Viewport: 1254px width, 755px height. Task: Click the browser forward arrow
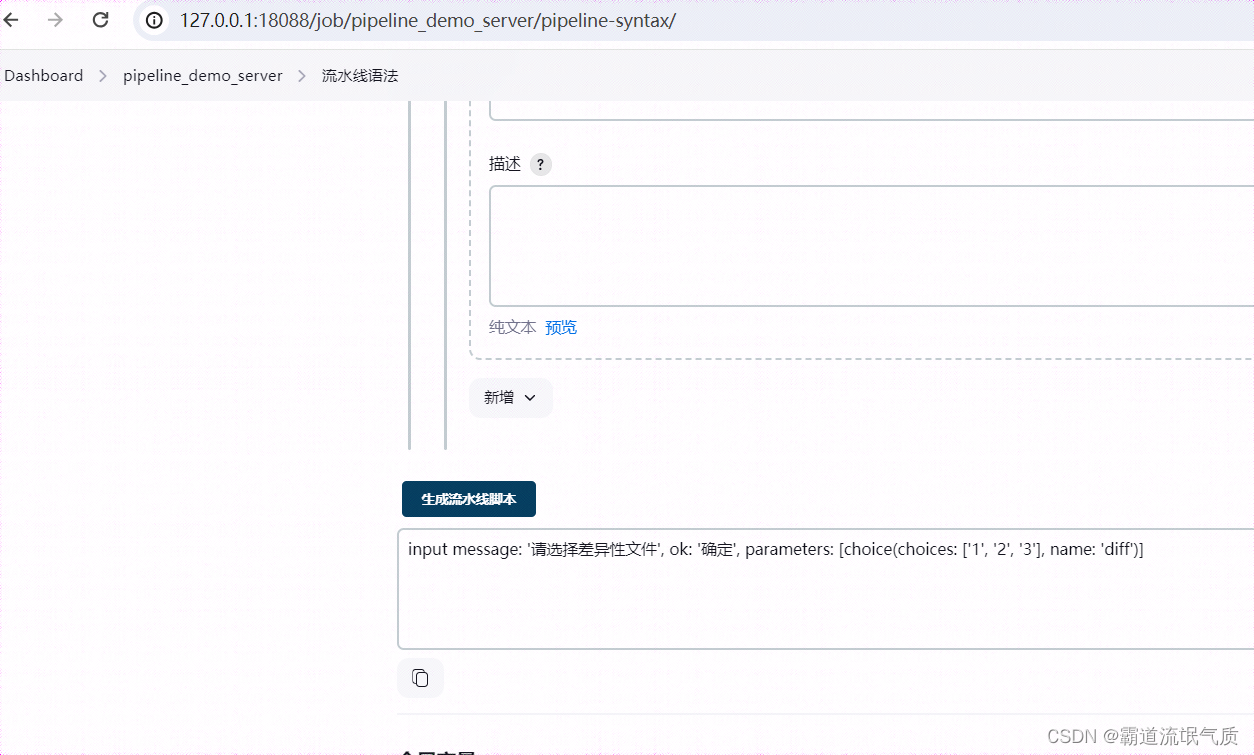click(55, 20)
